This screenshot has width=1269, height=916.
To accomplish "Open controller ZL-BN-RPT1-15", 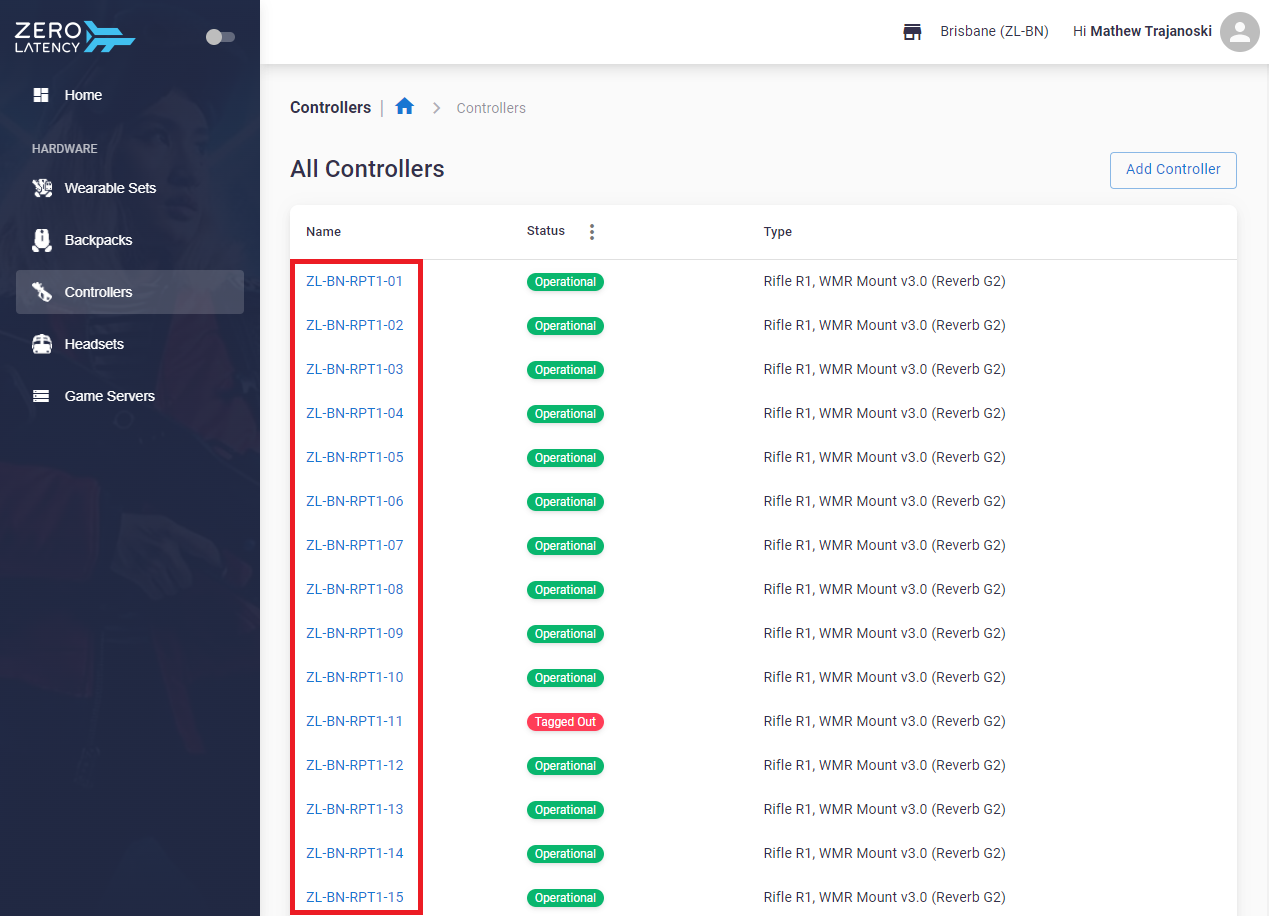I will tap(354, 897).
